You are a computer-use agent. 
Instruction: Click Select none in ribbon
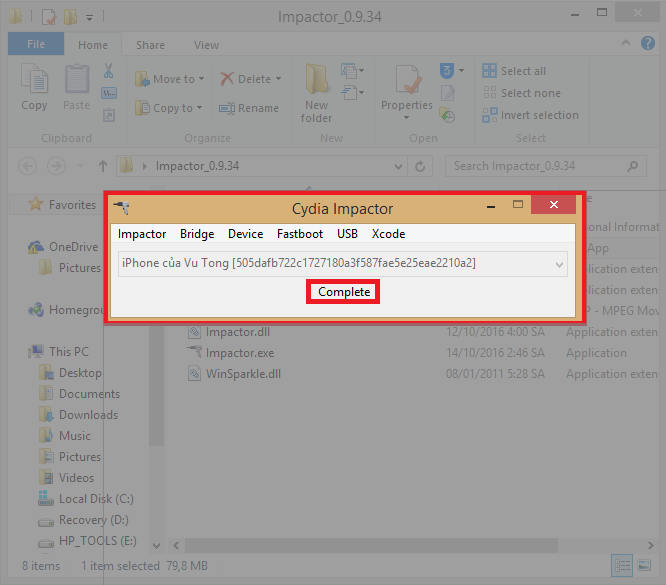[x=522, y=93]
